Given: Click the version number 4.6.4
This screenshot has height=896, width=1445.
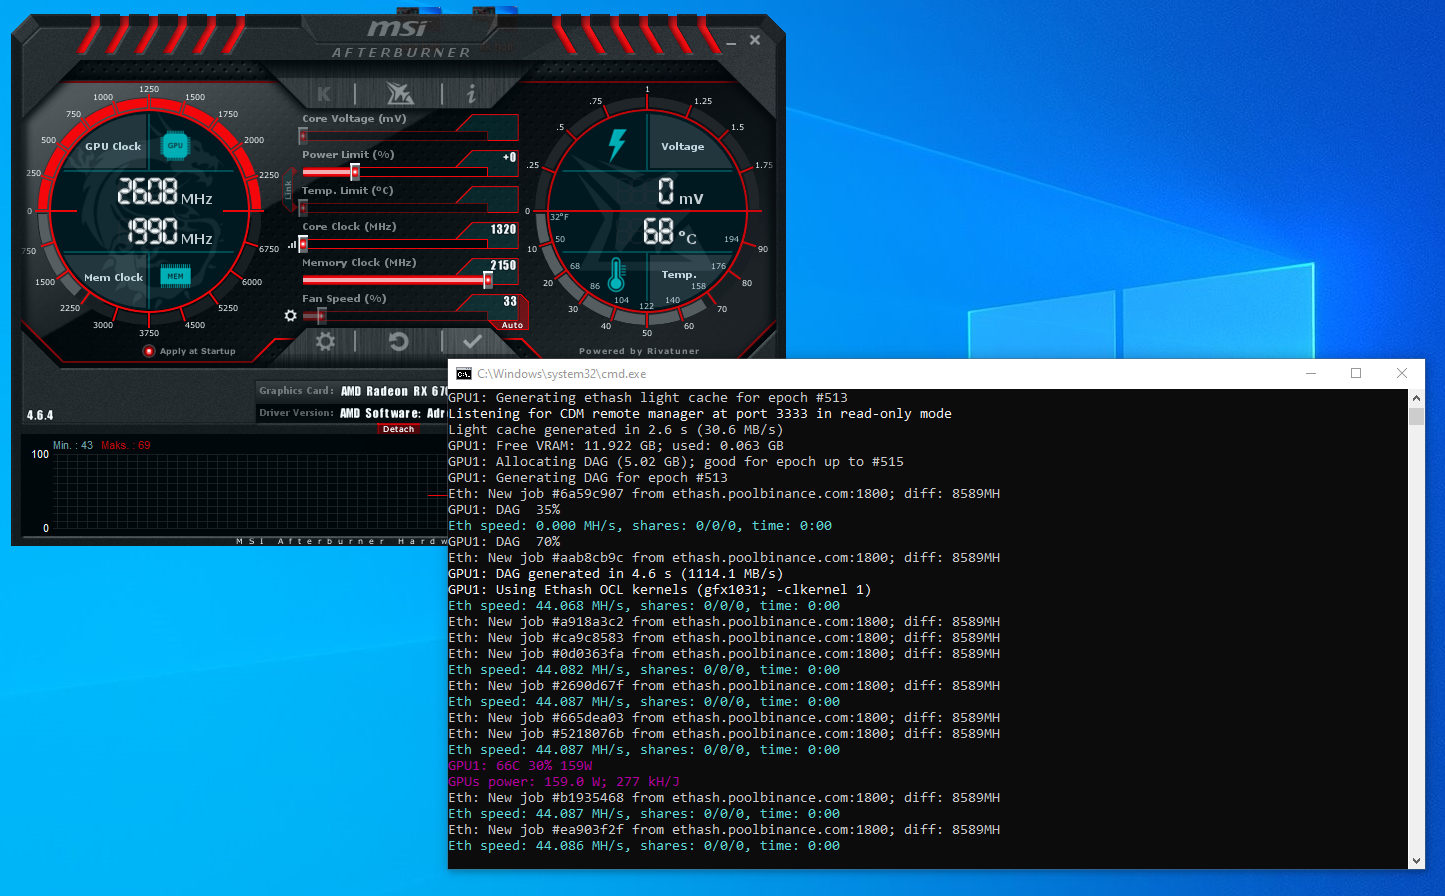Looking at the screenshot, I should pos(40,415).
